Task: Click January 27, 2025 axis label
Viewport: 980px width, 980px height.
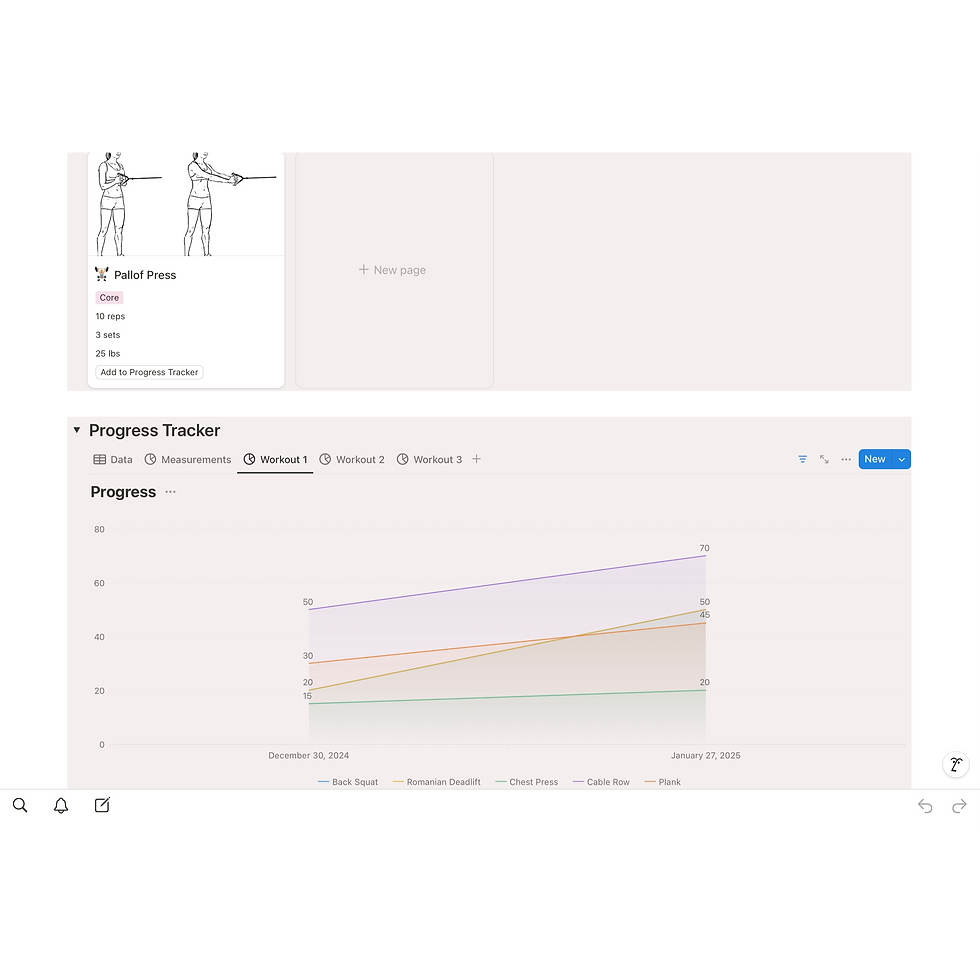Action: 706,756
